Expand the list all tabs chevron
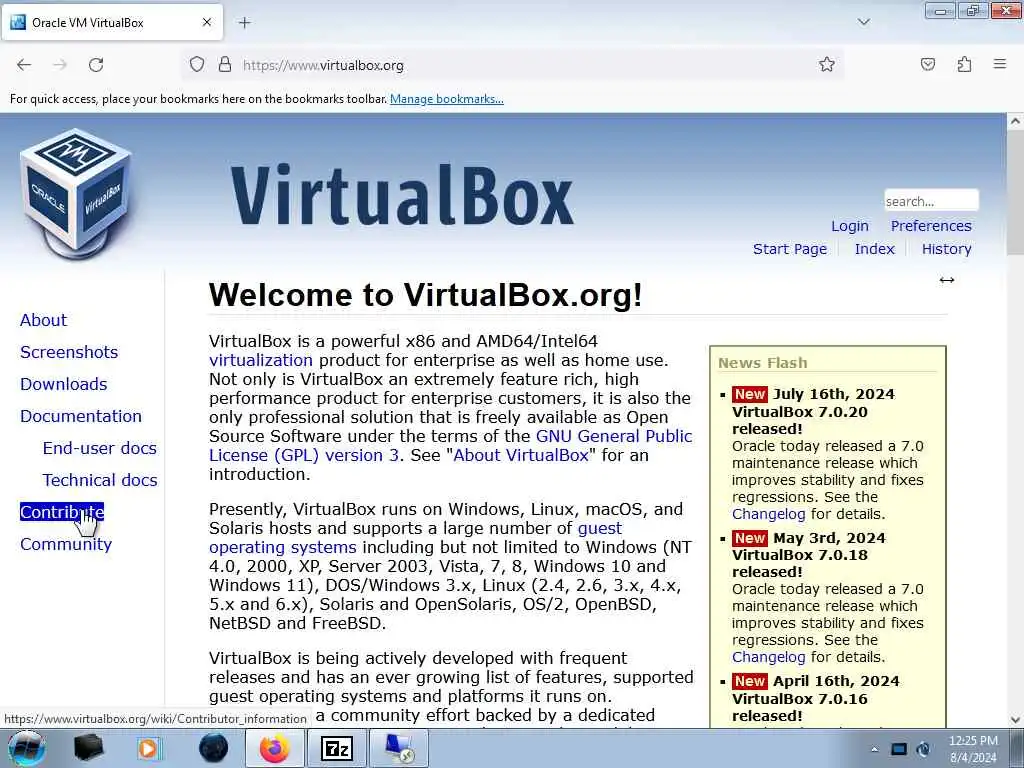 pos(863,22)
